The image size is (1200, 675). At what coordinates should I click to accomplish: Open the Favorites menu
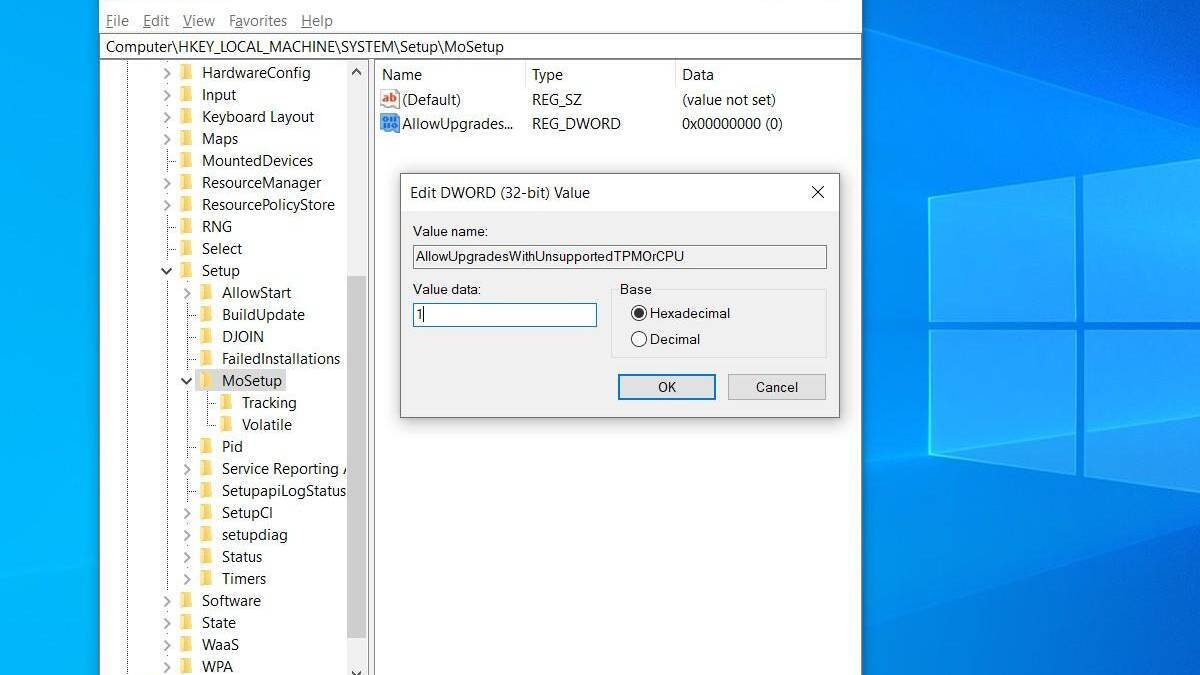[x=258, y=20]
